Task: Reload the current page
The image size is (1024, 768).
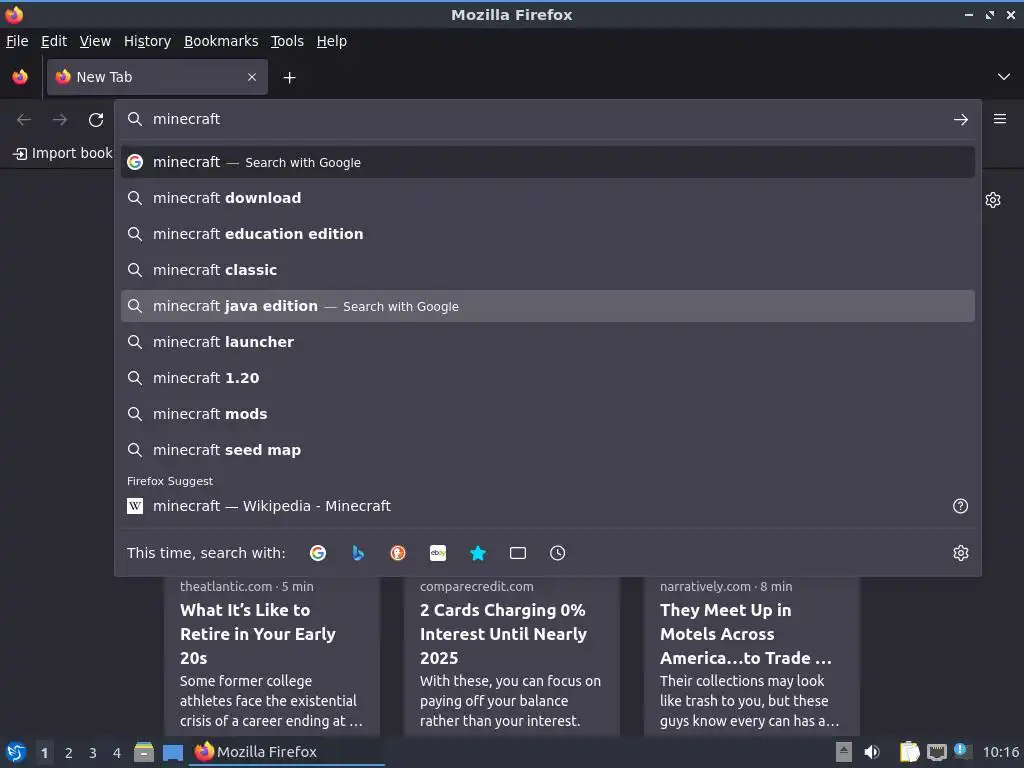Action: click(96, 120)
